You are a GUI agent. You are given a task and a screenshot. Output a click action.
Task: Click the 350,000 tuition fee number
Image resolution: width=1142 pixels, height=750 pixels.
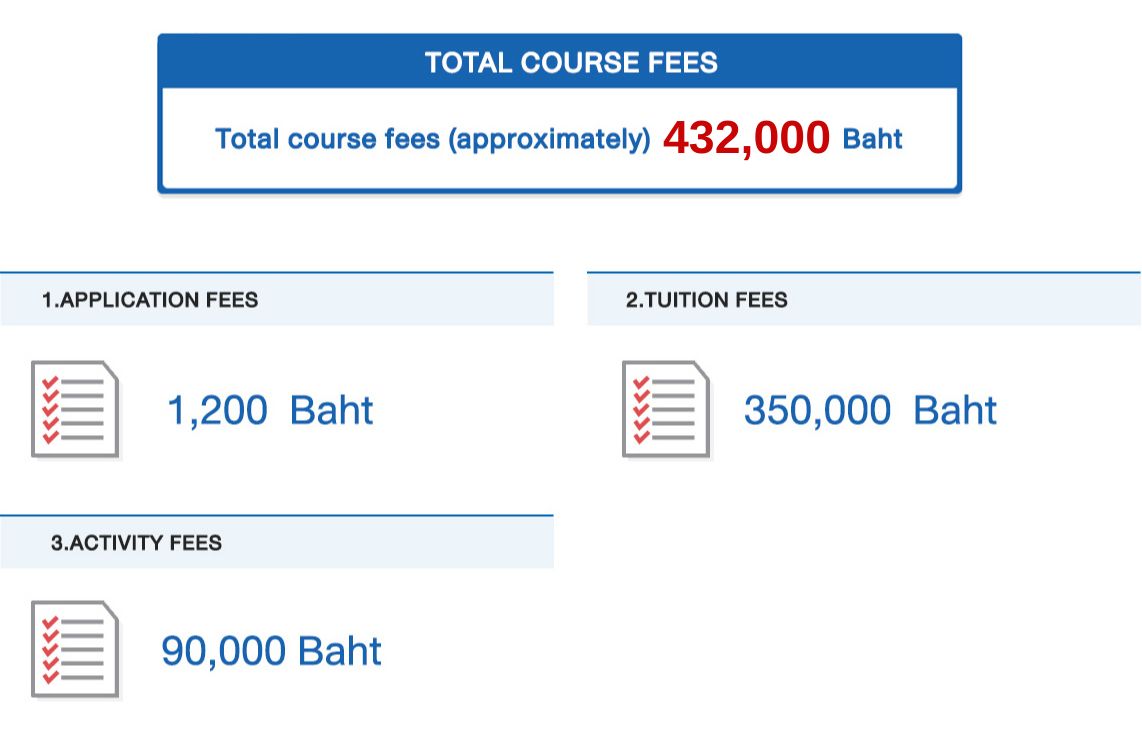point(817,410)
